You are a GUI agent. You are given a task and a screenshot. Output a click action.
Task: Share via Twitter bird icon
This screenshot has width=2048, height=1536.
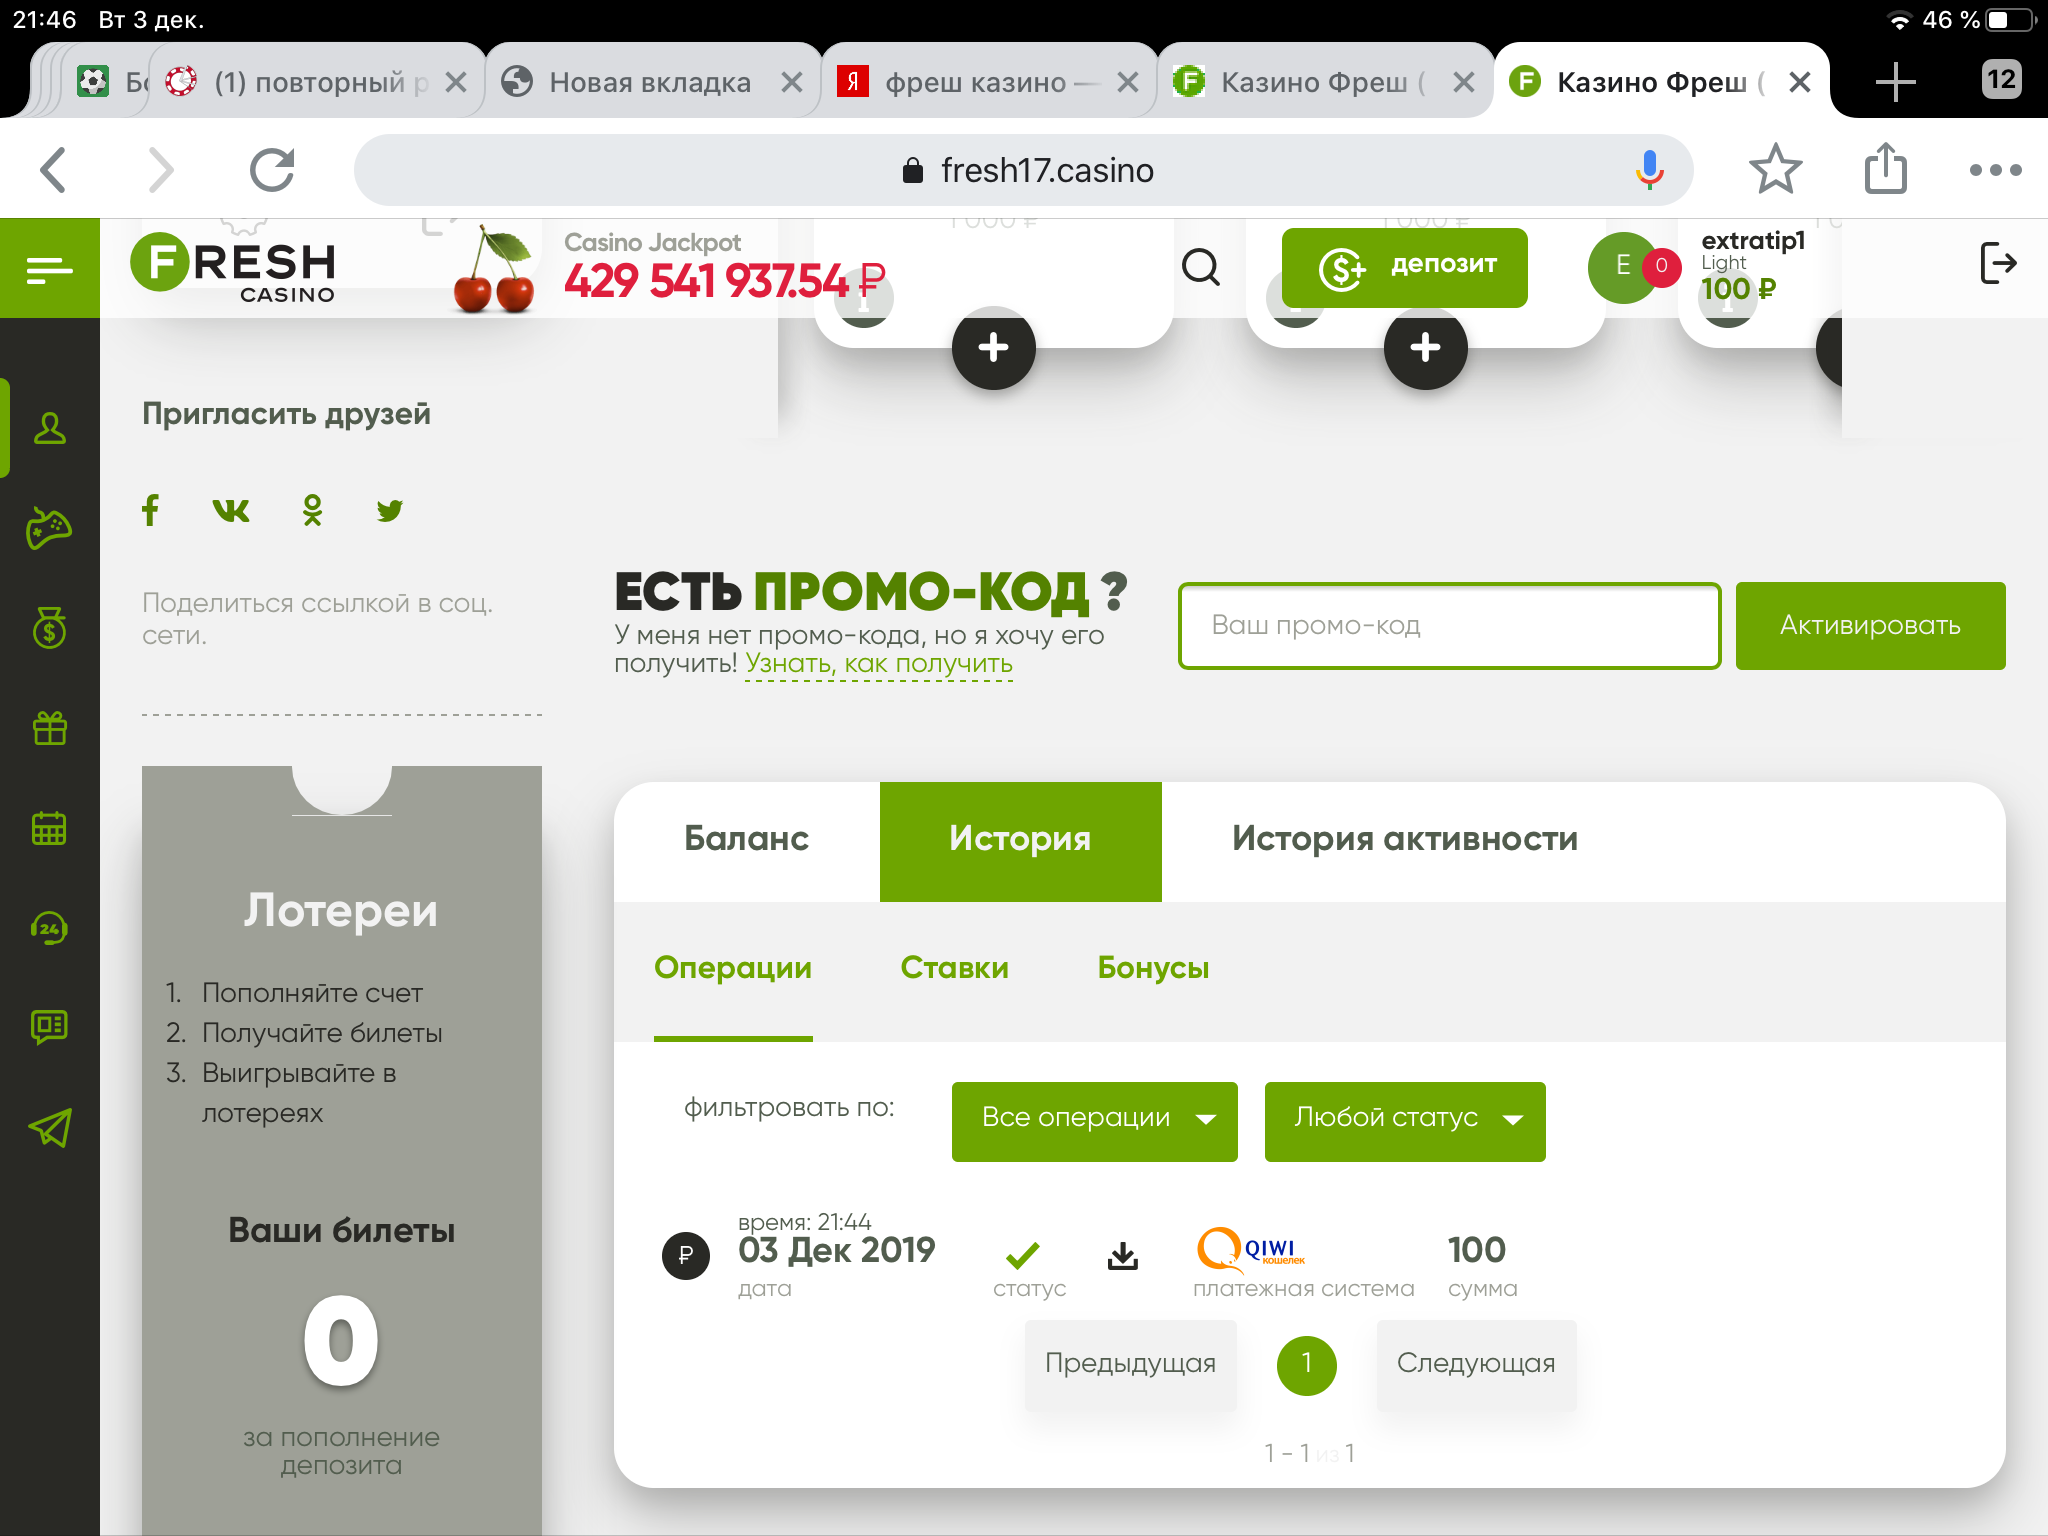[x=389, y=511]
